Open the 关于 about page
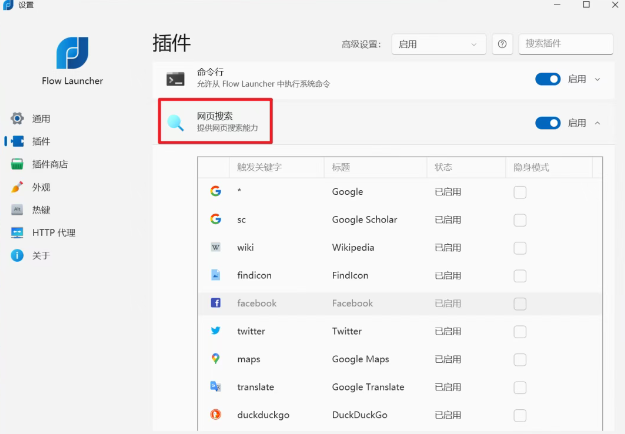625x434 pixels. 41,255
